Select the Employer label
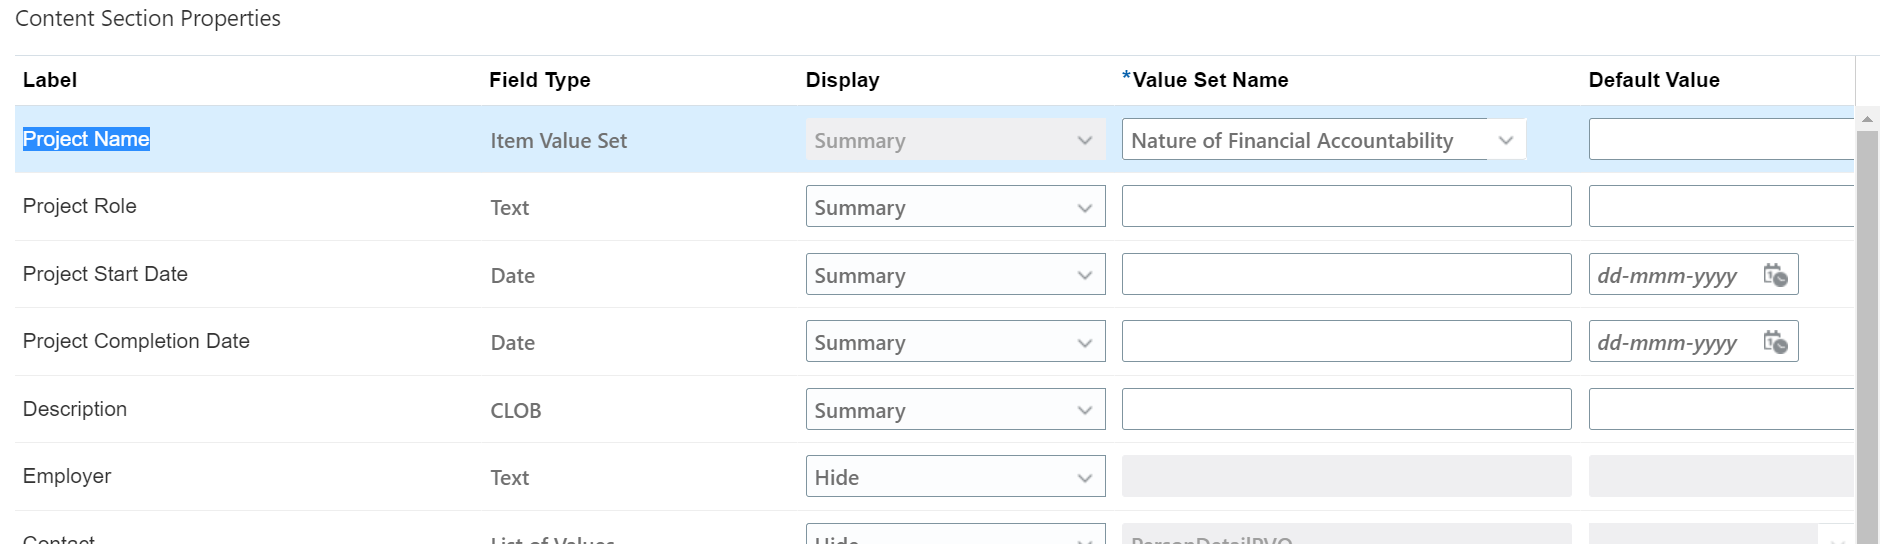Image resolution: width=1886 pixels, height=544 pixels. click(x=67, y=476)
